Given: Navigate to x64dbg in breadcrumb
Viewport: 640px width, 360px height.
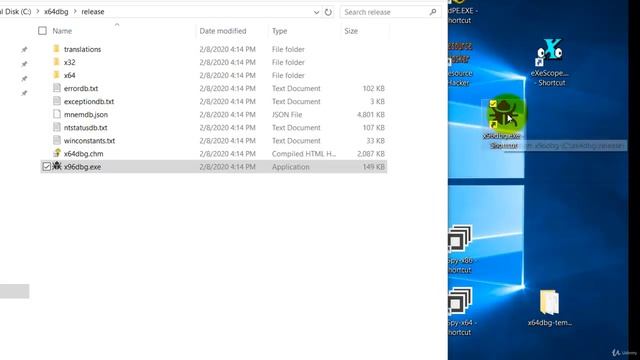Looking at the screenshot, I should point(56,12).
